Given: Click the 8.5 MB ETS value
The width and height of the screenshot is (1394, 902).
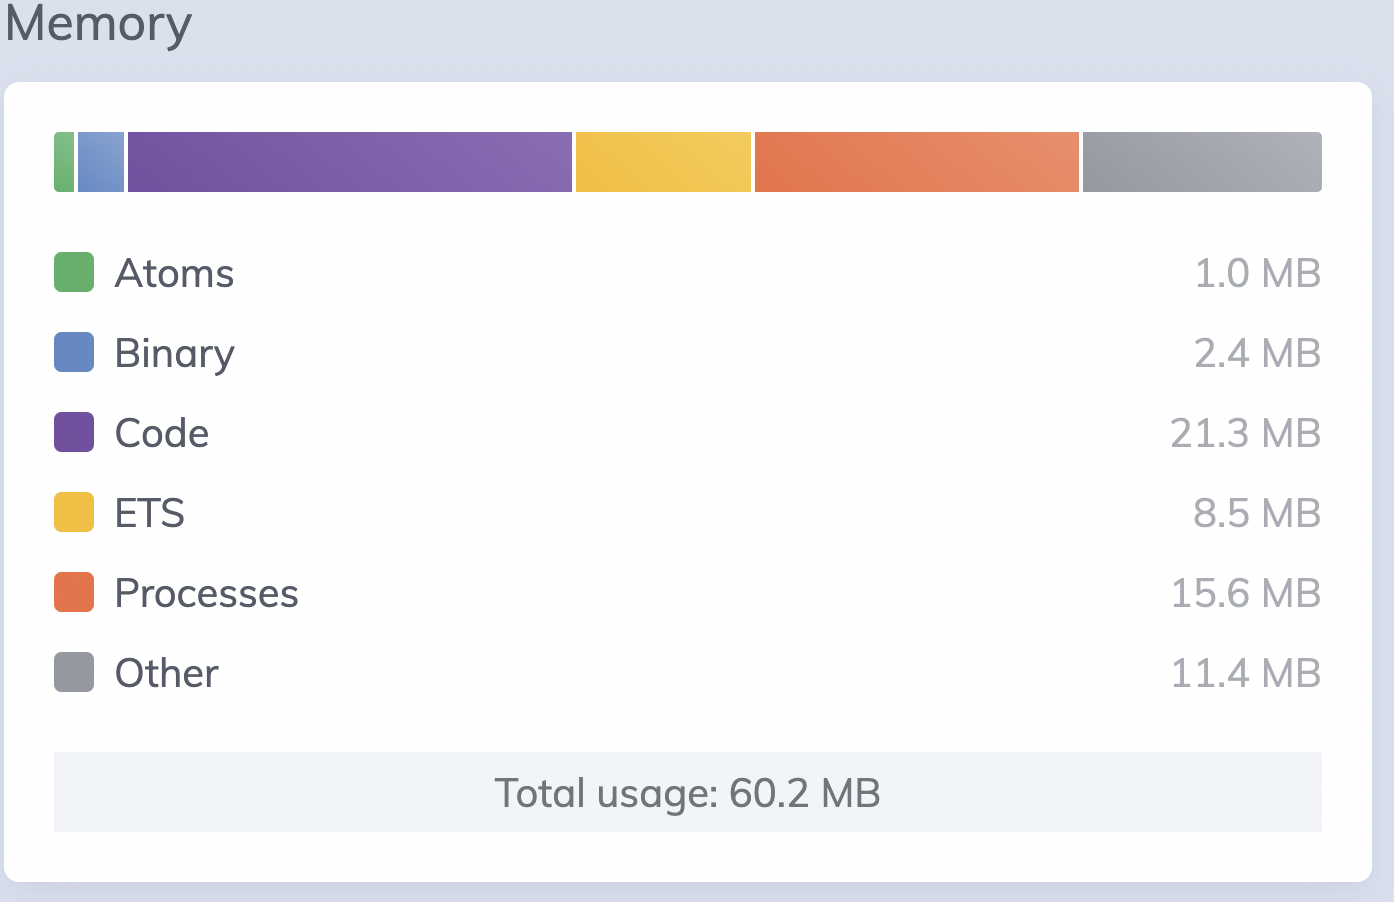Looking at the screenshot, I should (x=1257, y=513).
